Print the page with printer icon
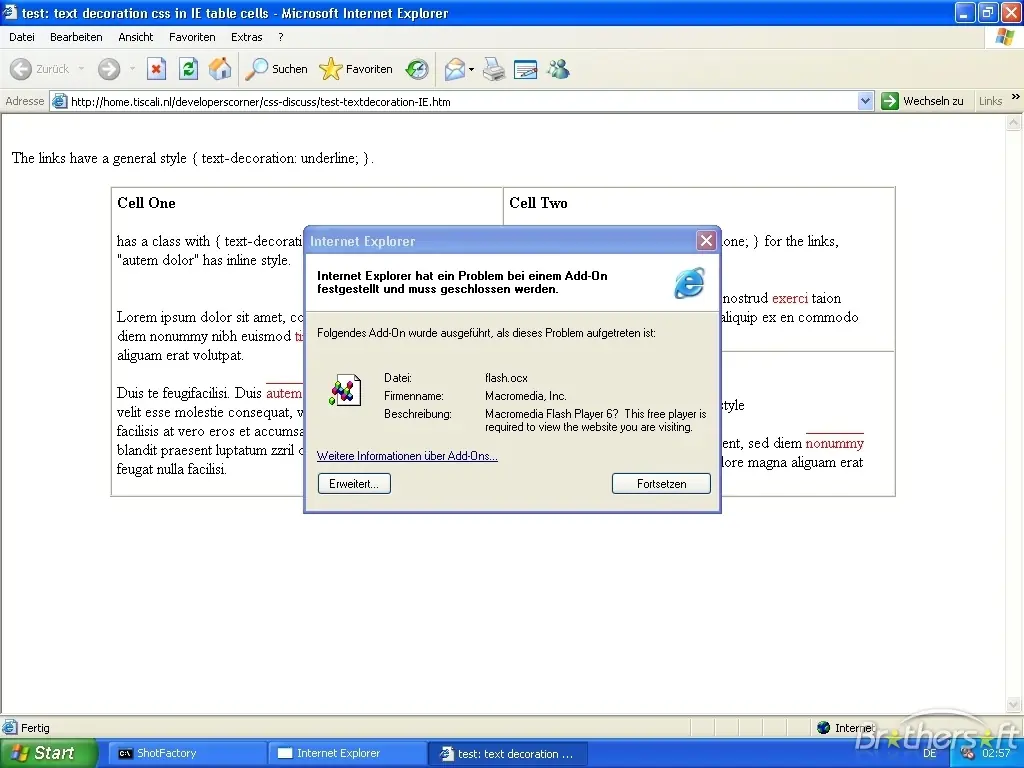The height and width of the screenshot is (768, 1024). tap(494, 69)
